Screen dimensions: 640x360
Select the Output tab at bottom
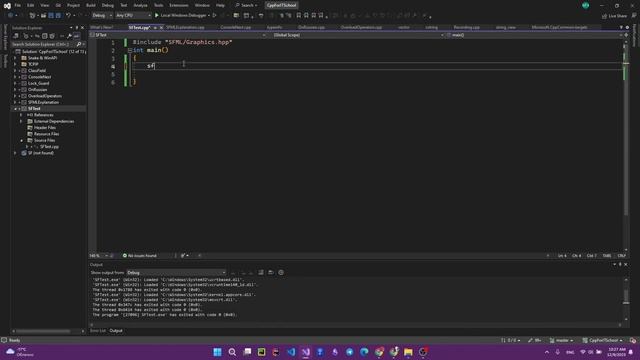[x=116, y=331]
